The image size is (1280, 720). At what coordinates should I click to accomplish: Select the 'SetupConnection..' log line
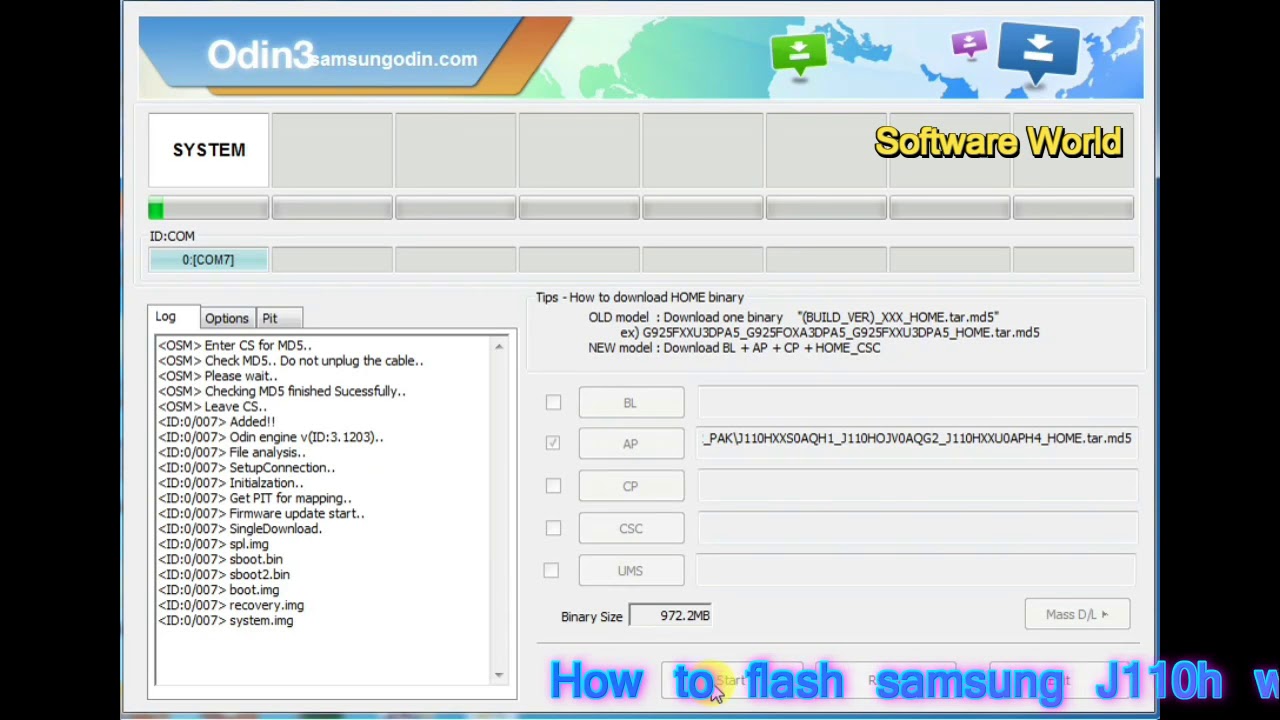pyautogui.click(x=247, y=468)
